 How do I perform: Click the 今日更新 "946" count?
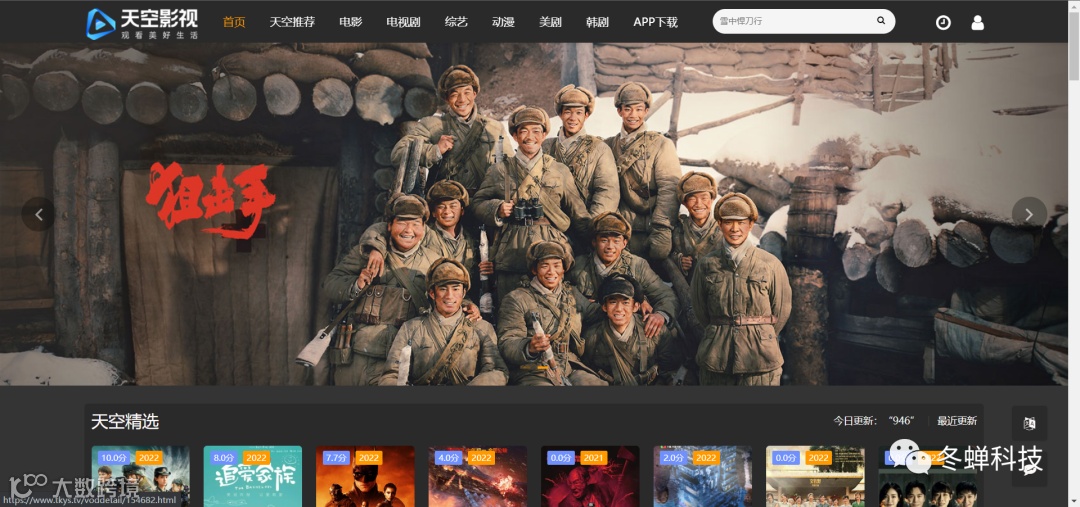tap(901, 421)
